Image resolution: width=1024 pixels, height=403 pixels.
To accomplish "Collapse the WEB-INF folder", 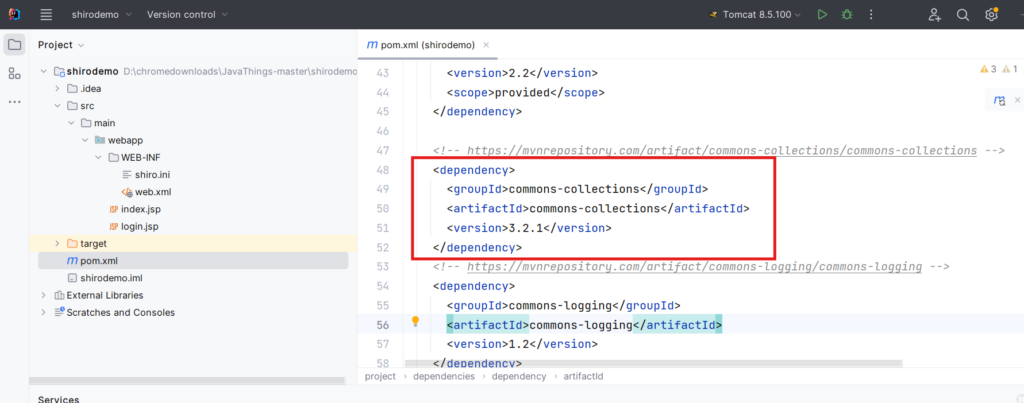I will 98,157.
